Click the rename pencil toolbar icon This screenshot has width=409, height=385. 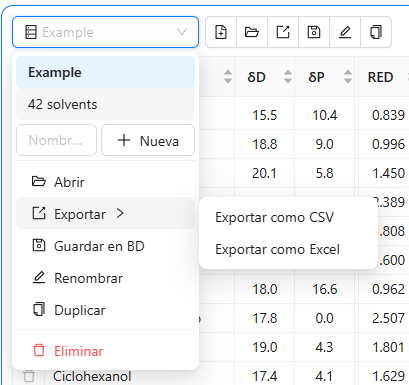(x=345, y=32)
